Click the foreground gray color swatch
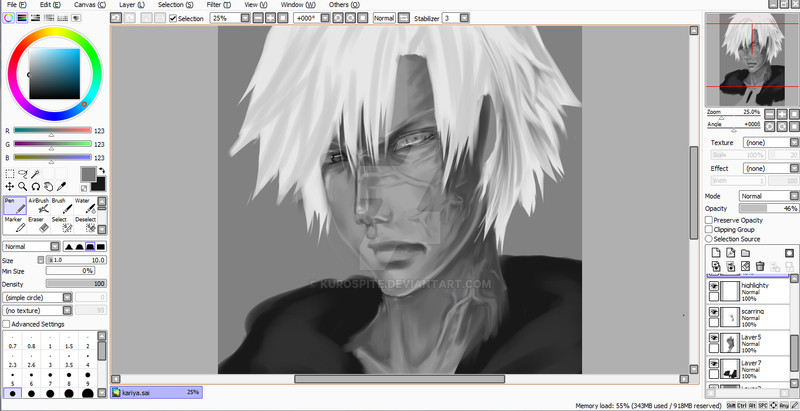 (87, 174)
